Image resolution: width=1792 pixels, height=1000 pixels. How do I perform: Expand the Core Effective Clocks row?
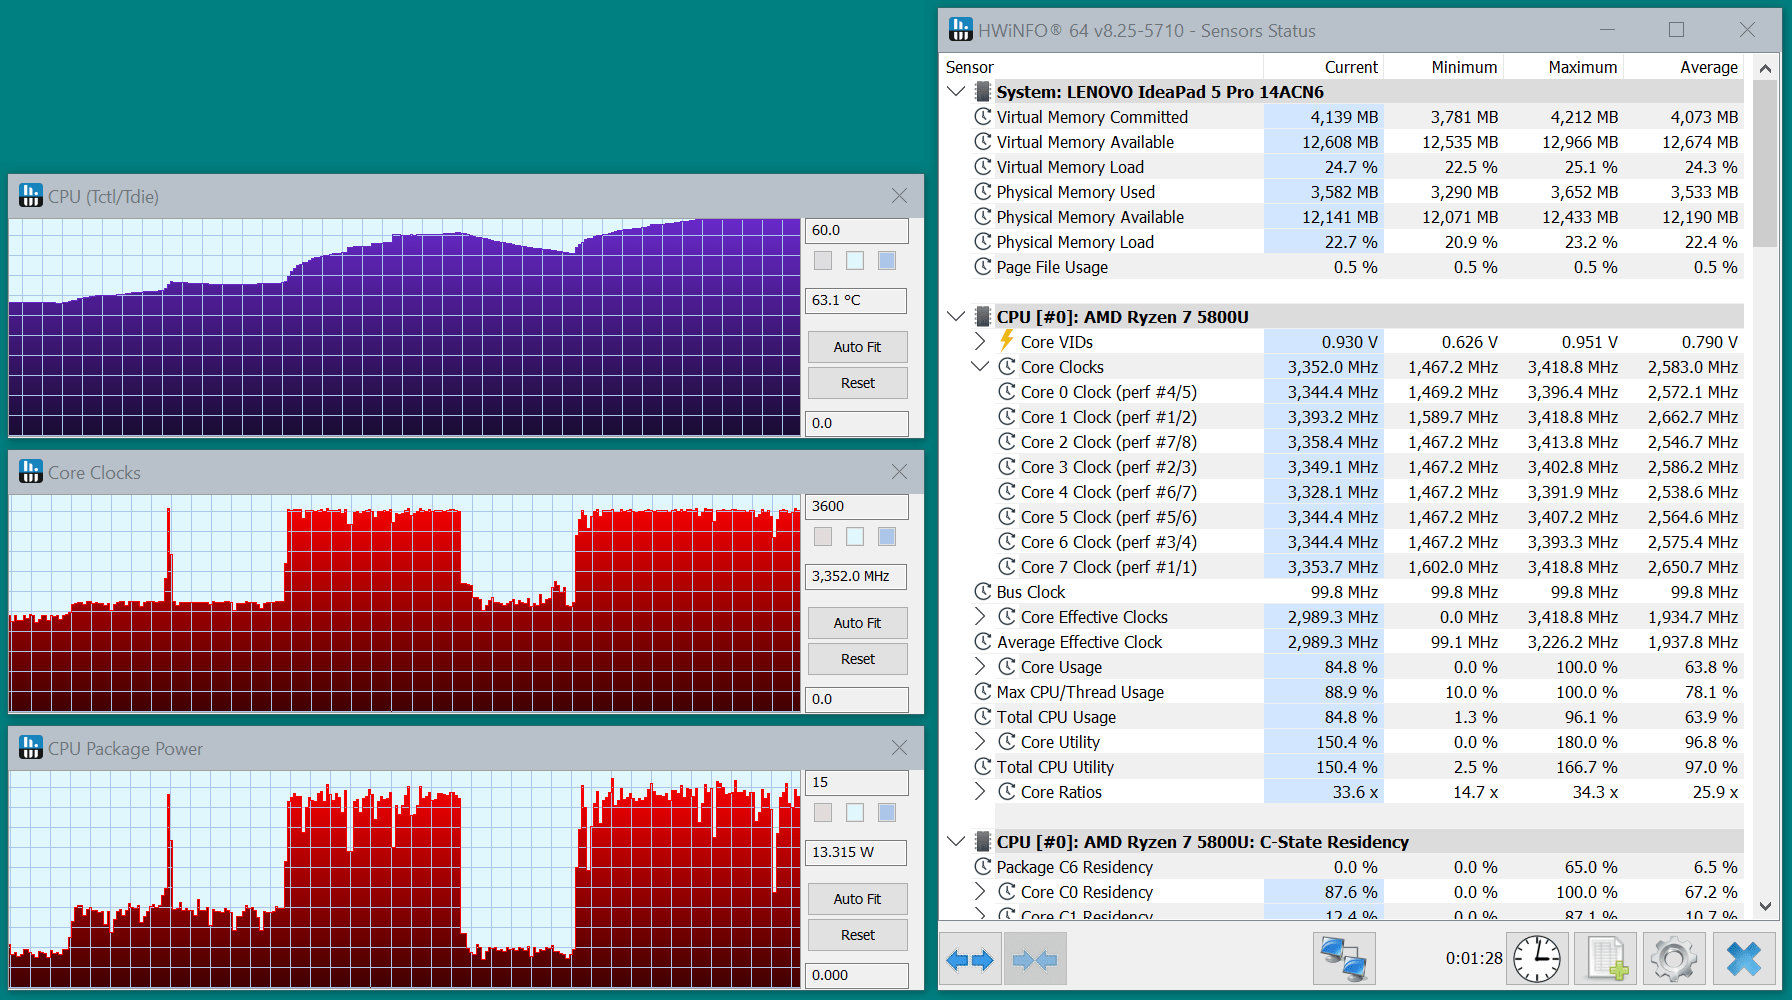[980, 616]
